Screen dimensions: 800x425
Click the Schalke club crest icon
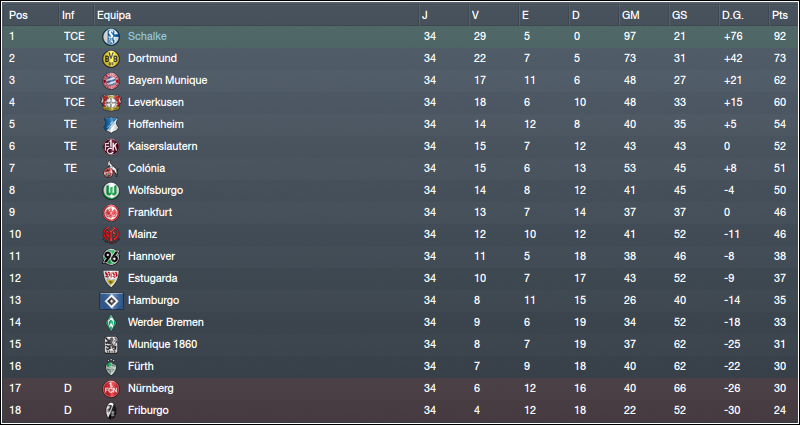pyautogui.click(x=111, y=37)
